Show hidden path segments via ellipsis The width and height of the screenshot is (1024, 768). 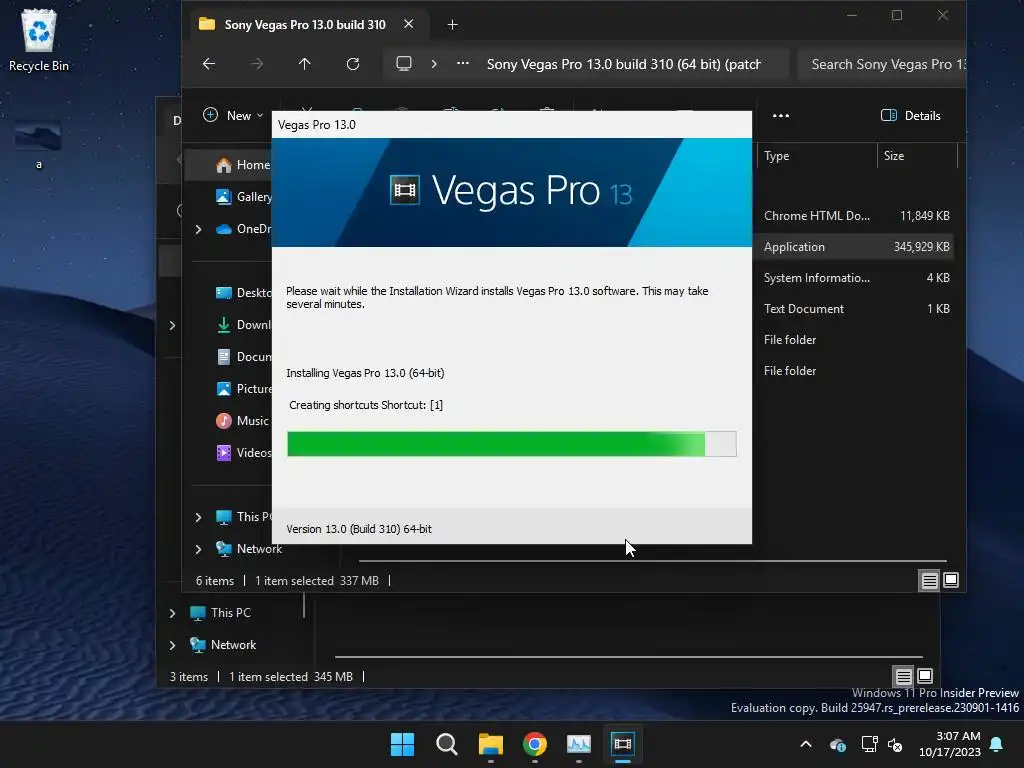coord(463,64)
